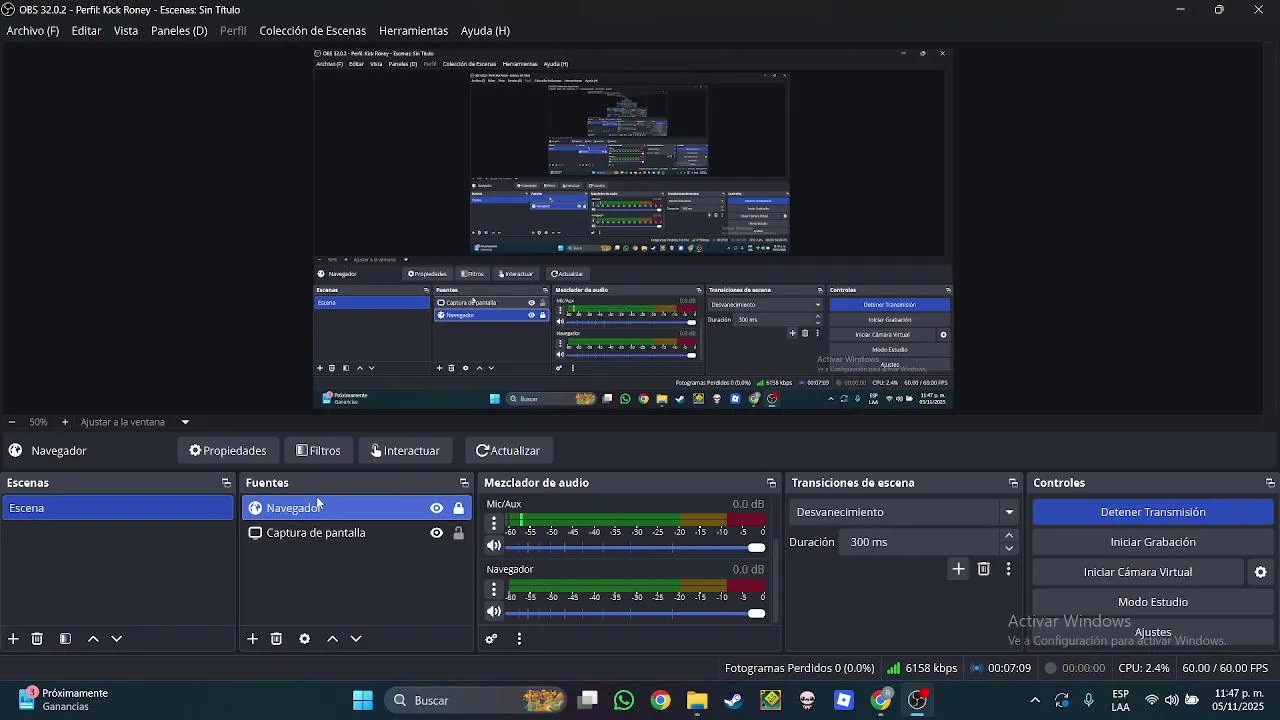Select Captura de pantalla source row
Image resolution: width=1280 pixels, height=720 pixels.
point(356,533)
